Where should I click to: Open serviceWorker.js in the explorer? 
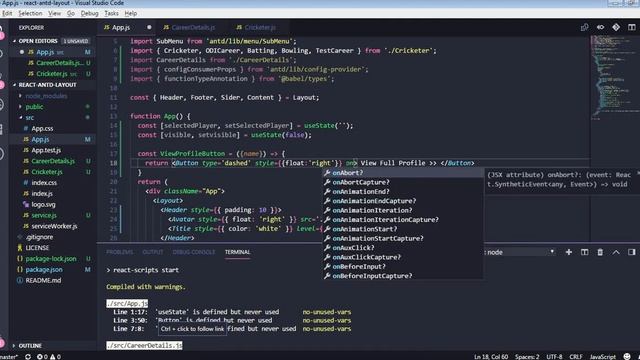click(54, 226)
